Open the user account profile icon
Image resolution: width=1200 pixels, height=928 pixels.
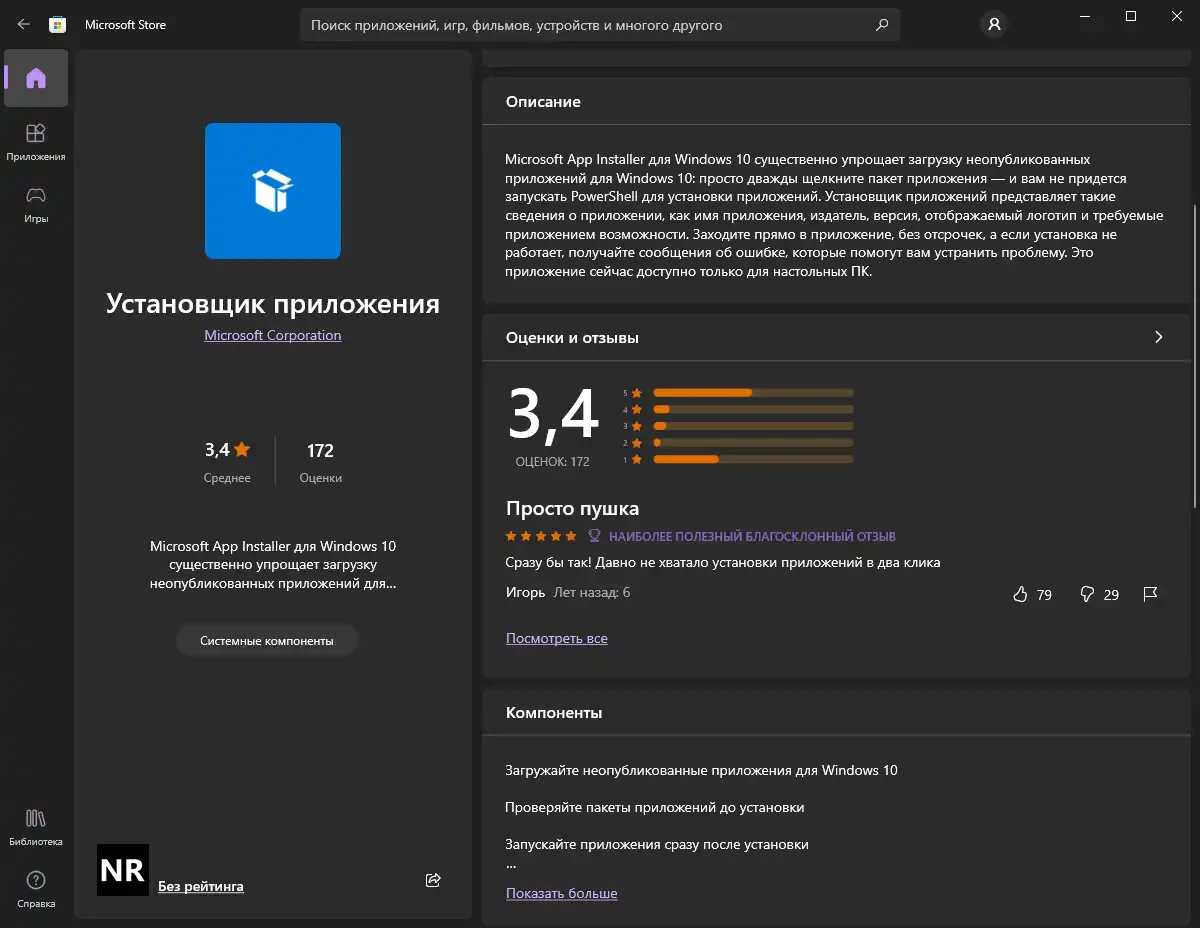point(994,25)
